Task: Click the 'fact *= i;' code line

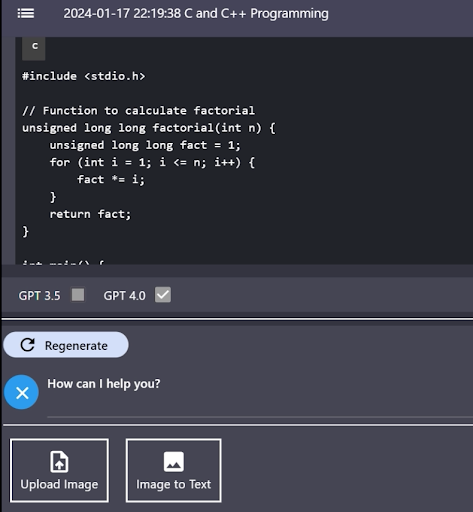Action: pyautogui.click(x=111, y=180)
